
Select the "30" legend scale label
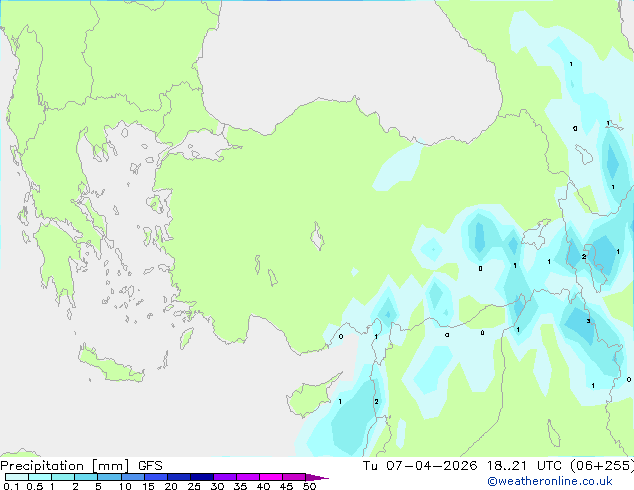tap(217, 486)
